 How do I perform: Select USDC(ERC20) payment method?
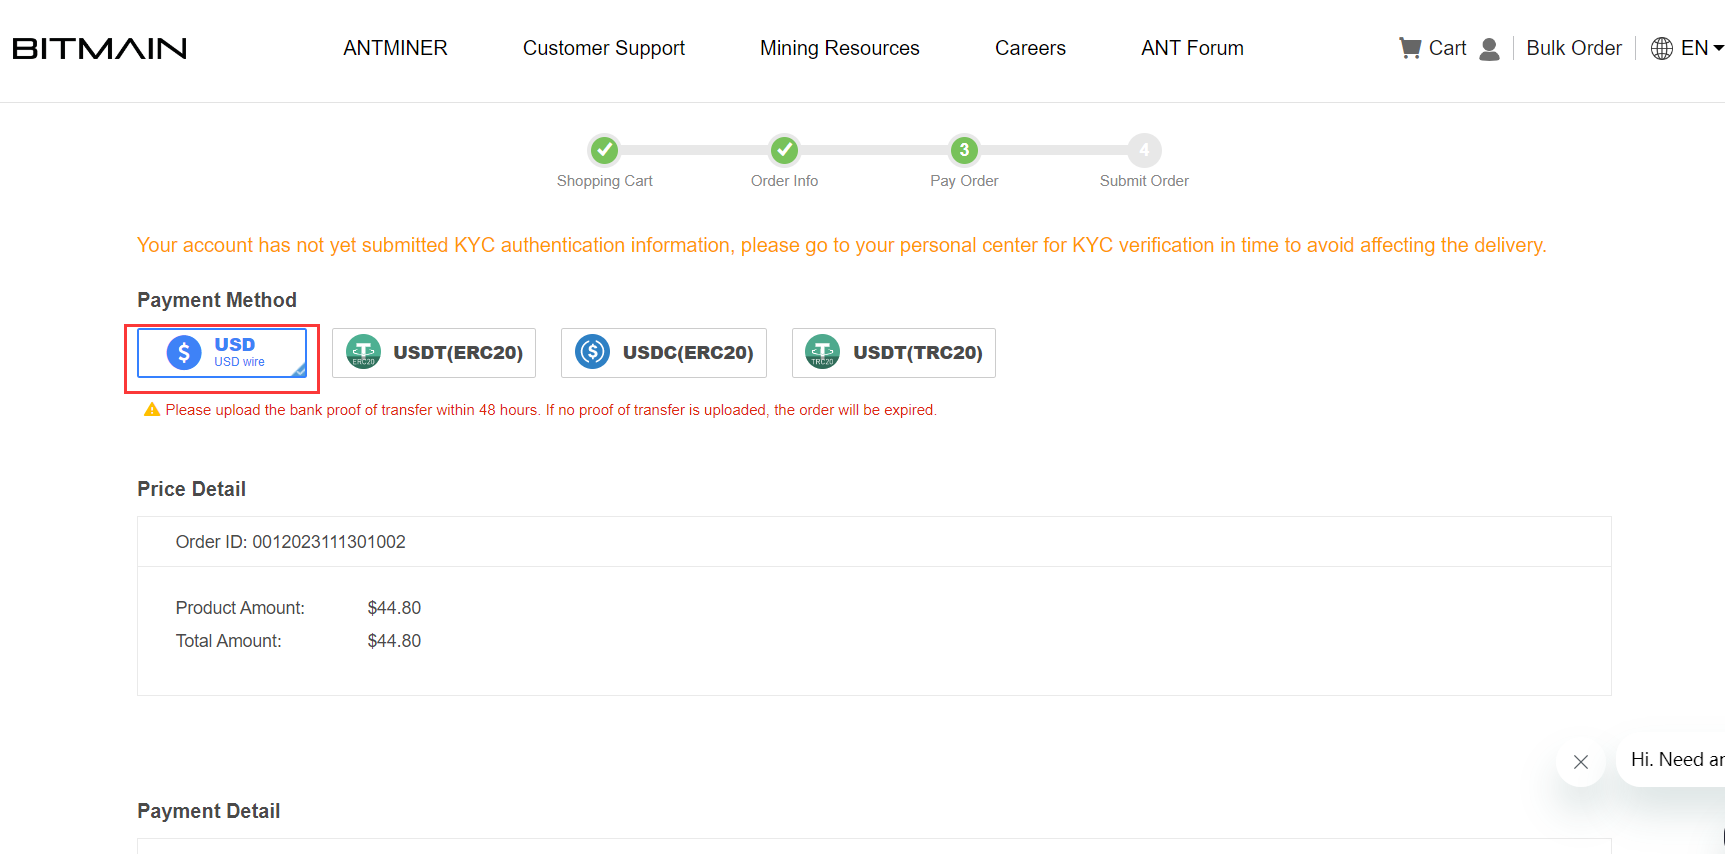664,353
